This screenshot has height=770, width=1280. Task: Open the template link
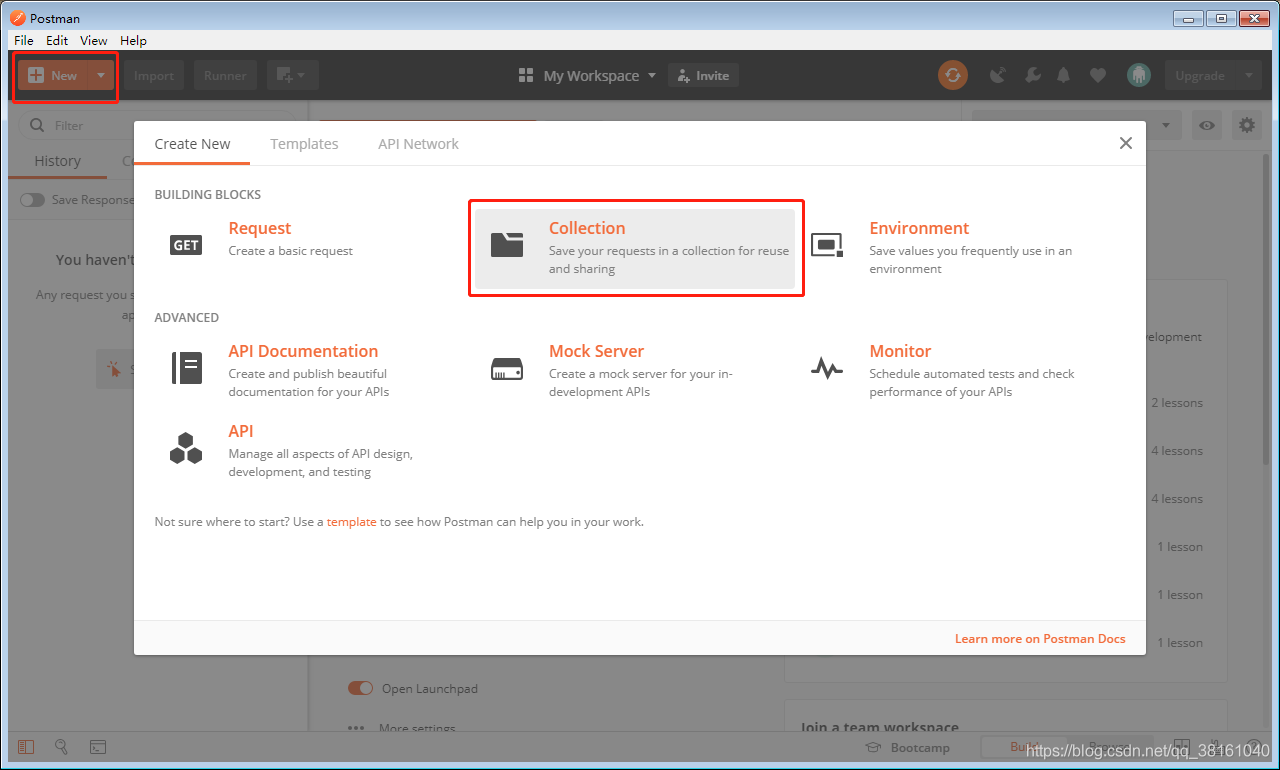(x=351, y=521)
